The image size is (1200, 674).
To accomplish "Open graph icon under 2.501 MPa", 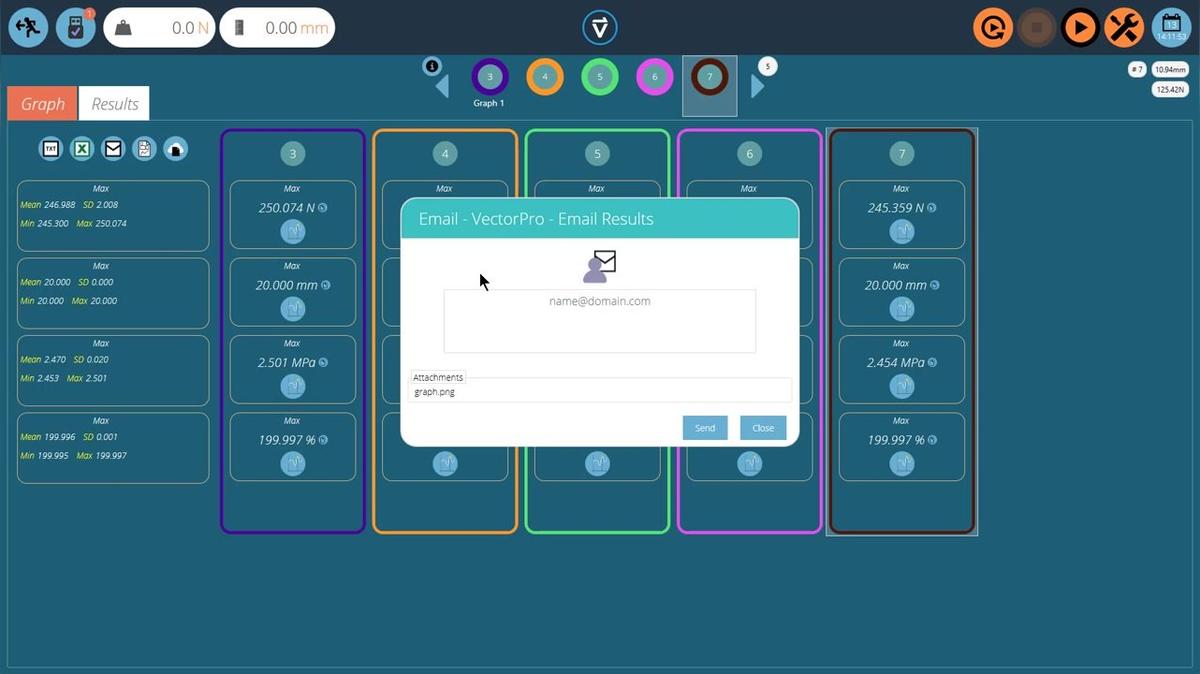I will click(293, 386).
